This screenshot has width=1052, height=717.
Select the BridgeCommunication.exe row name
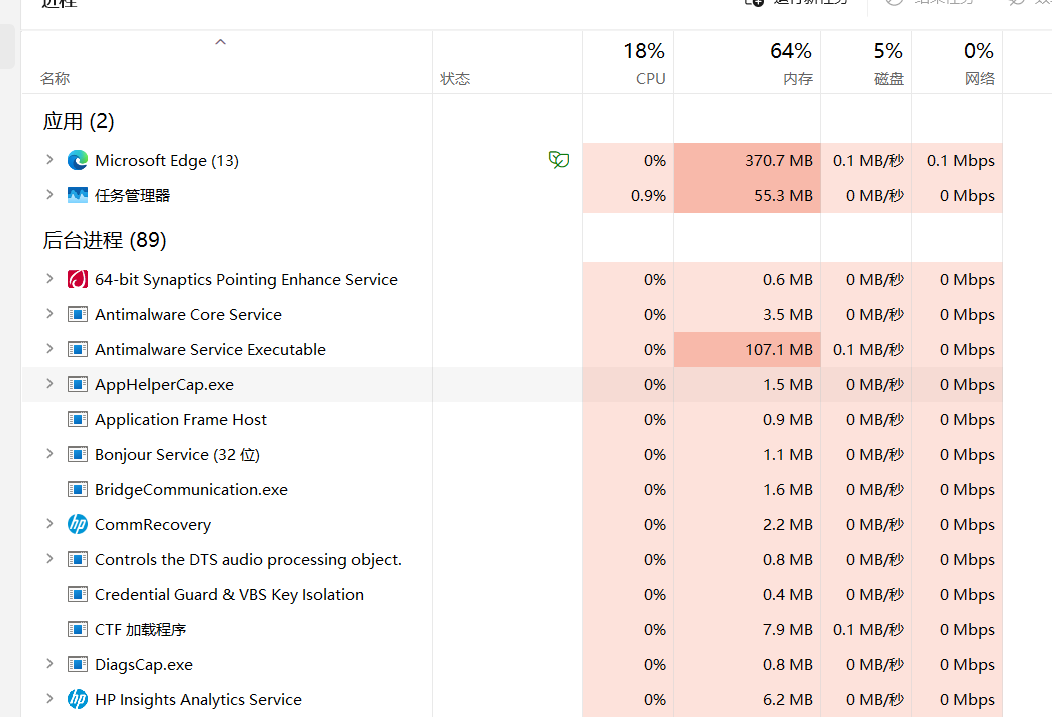pyautogui.click(x=191, y=489)
